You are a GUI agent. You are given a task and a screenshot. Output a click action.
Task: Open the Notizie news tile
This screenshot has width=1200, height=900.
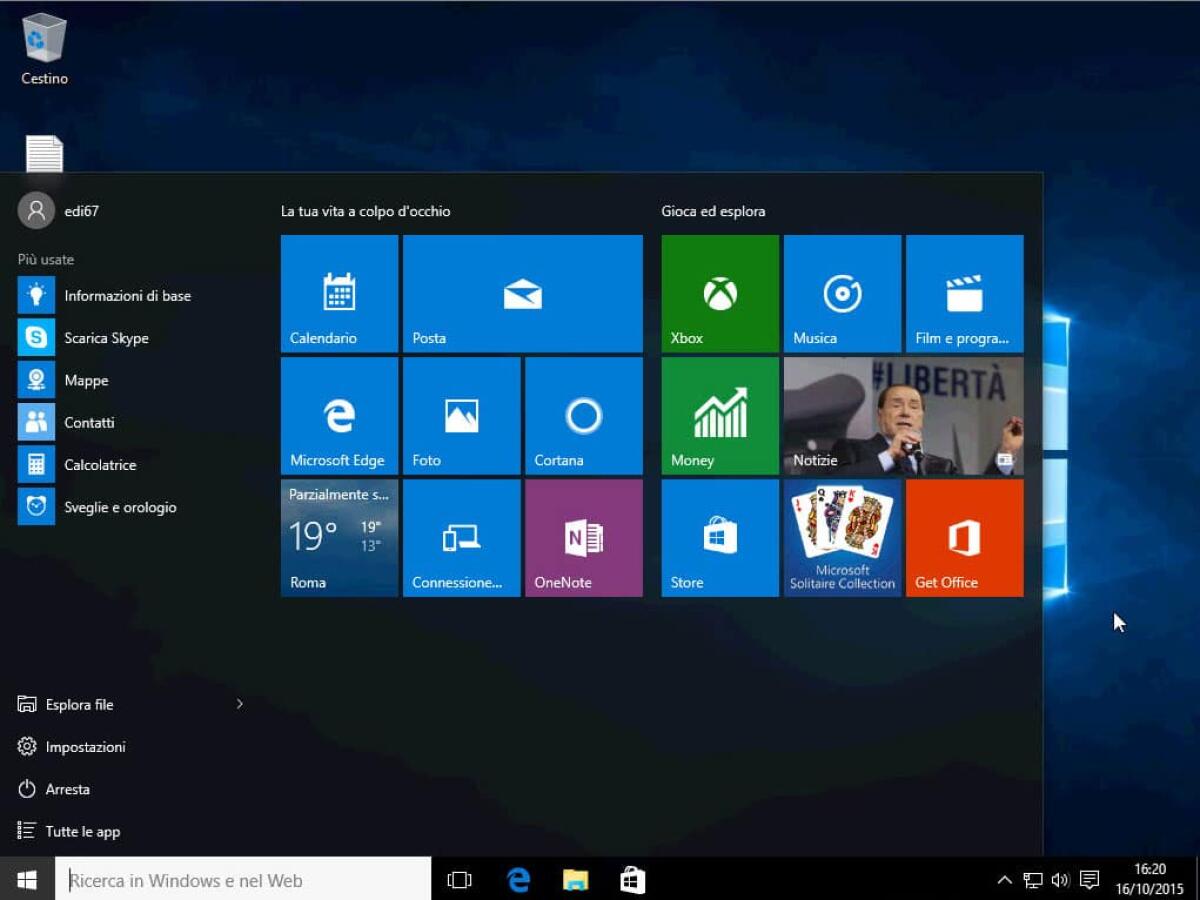coord(902,415)
